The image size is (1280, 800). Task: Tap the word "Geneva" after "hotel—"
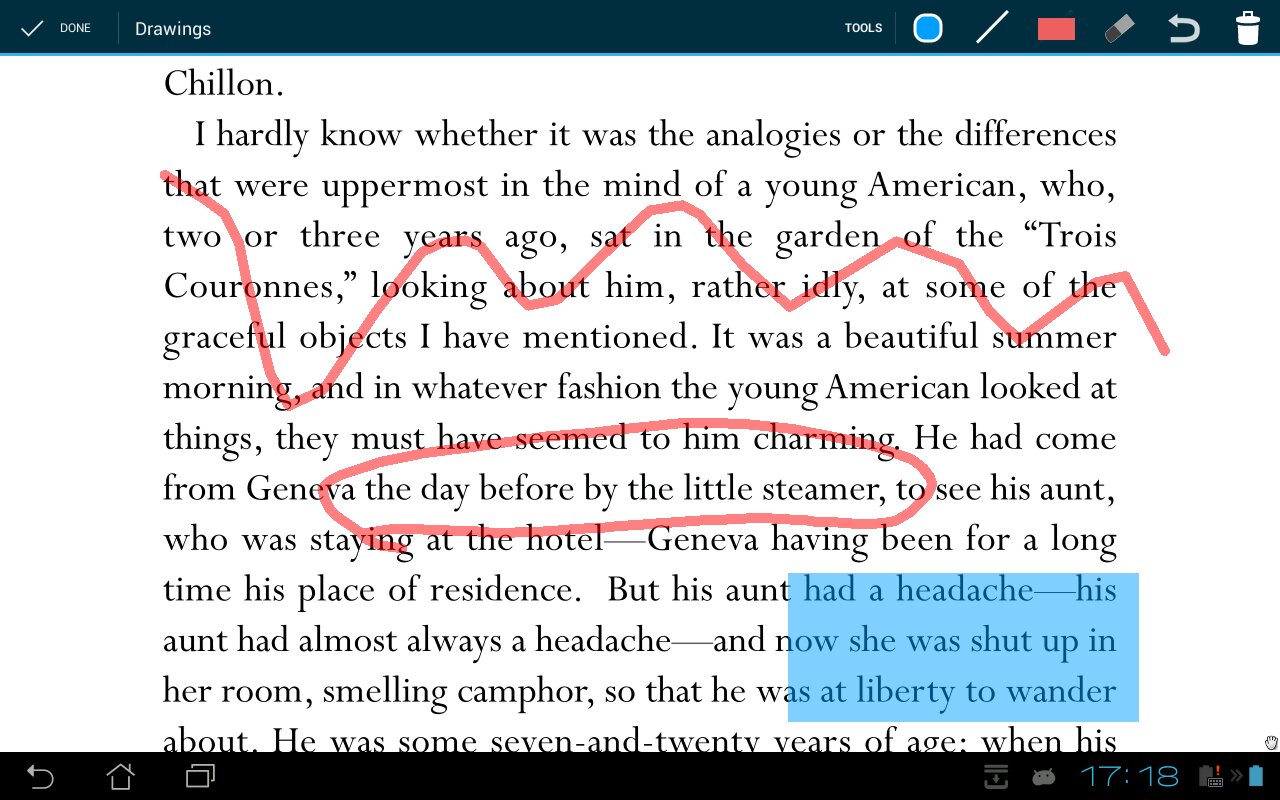click(703, 539)
